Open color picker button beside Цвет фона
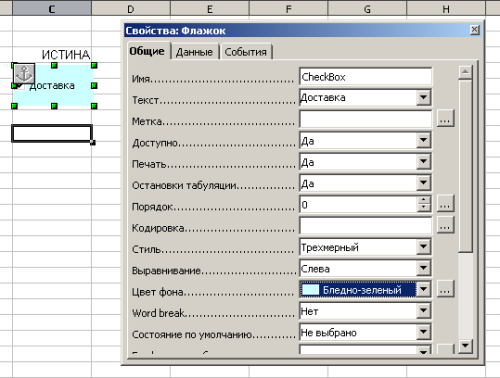 coord(445,289)
